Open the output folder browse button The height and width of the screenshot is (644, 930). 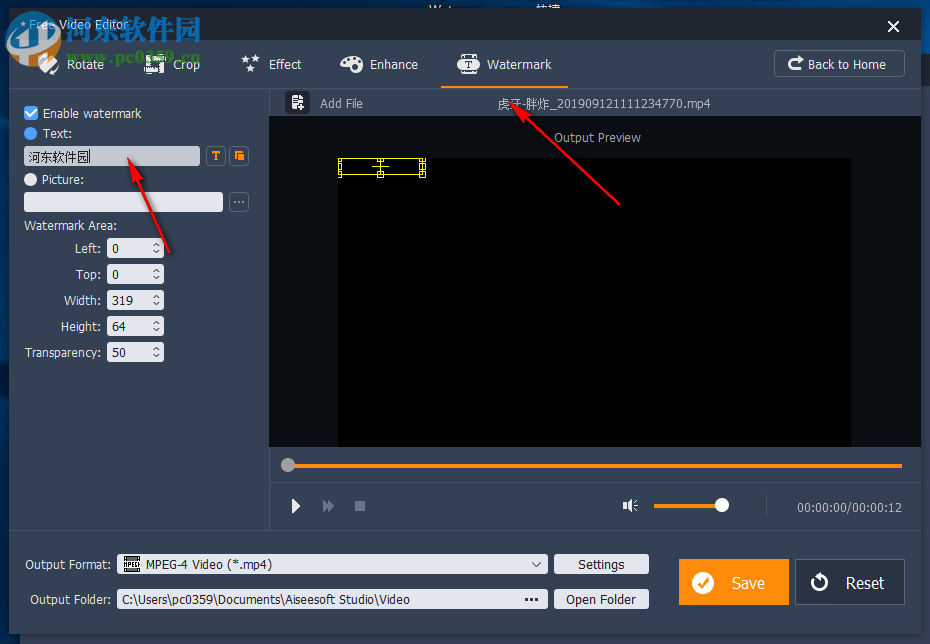pos(531,599)
